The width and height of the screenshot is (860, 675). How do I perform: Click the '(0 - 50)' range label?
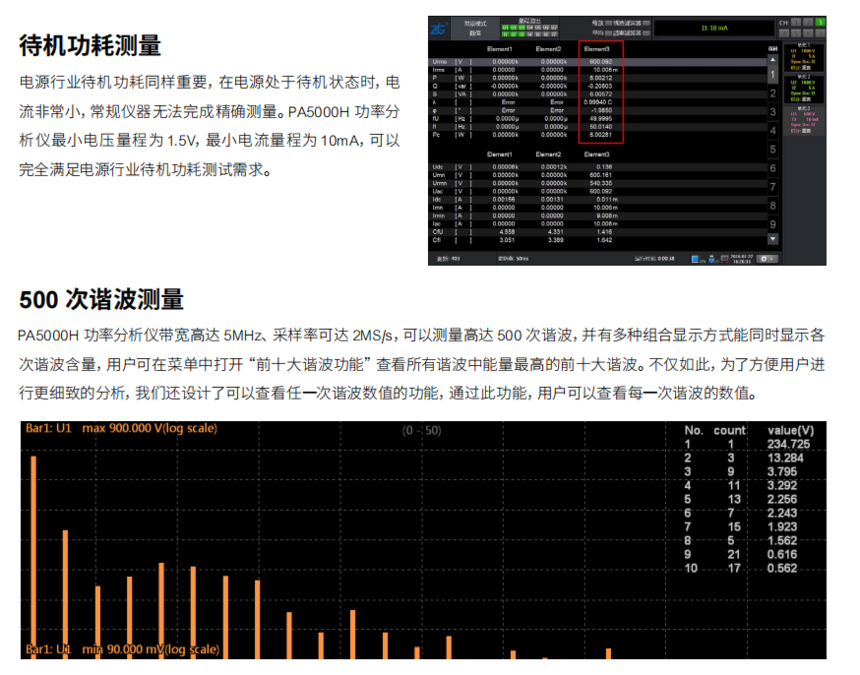pyautogui.click(x=422, y=430)
